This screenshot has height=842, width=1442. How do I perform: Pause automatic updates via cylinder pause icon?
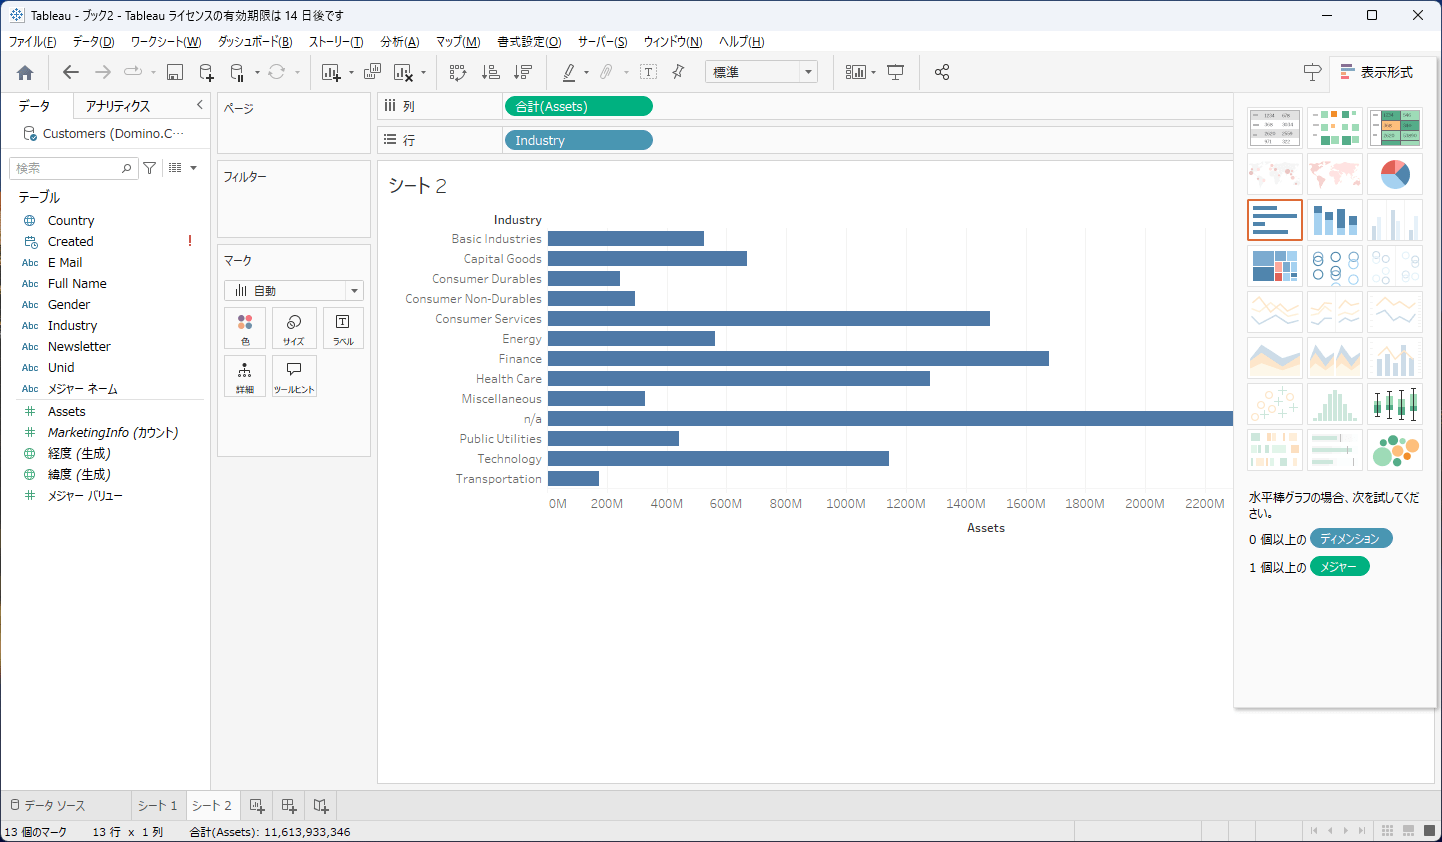[237, 72]
